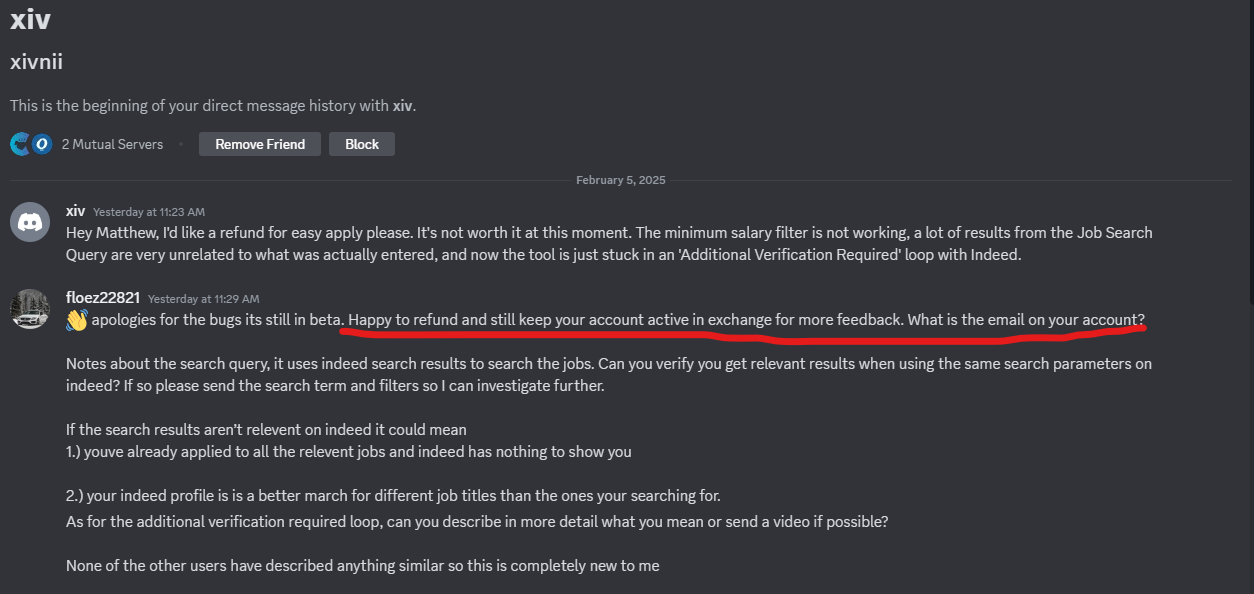Open the second mutual server icon with 'O' logo
Screen dimensions: 1254x594
pos(42,143)
